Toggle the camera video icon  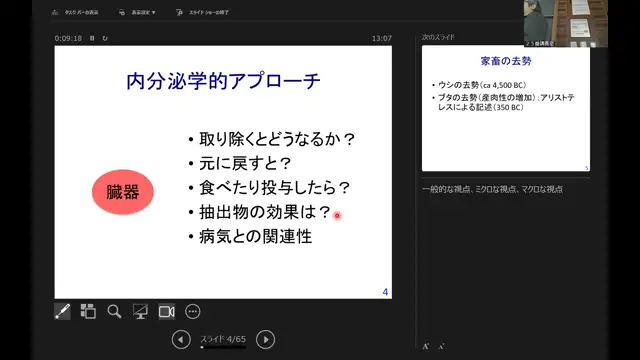167,312
